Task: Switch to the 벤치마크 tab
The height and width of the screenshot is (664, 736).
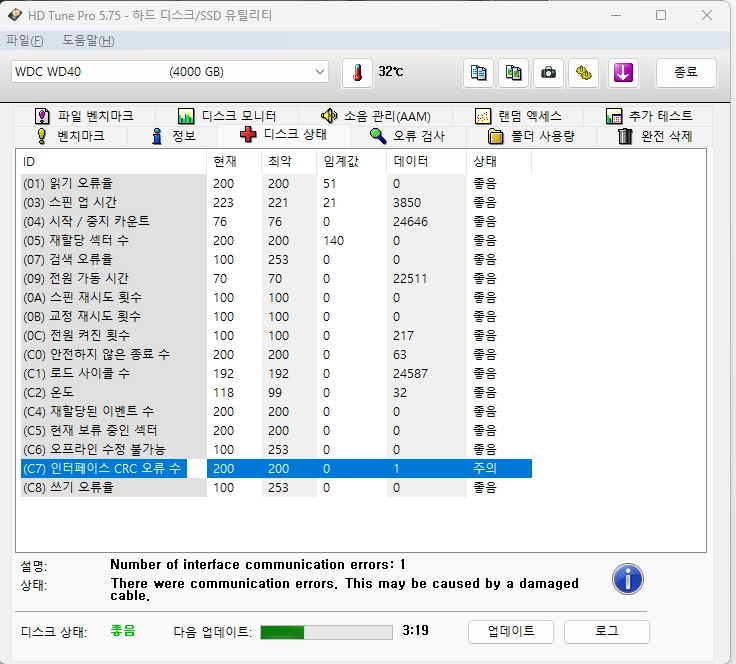Action: (70, 136)
